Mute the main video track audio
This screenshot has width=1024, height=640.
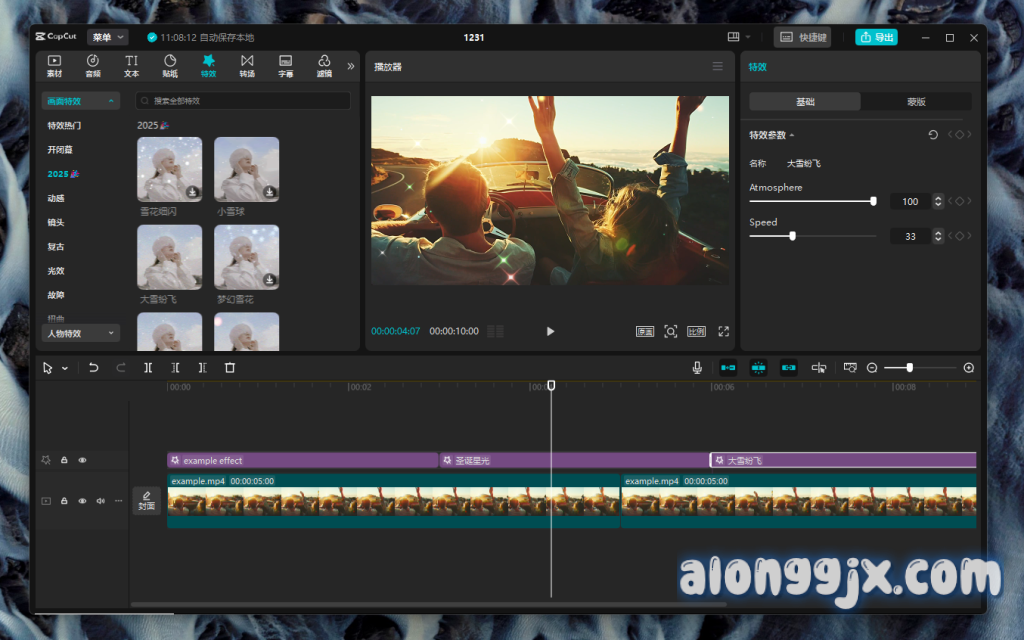click(x=100, y=501)
